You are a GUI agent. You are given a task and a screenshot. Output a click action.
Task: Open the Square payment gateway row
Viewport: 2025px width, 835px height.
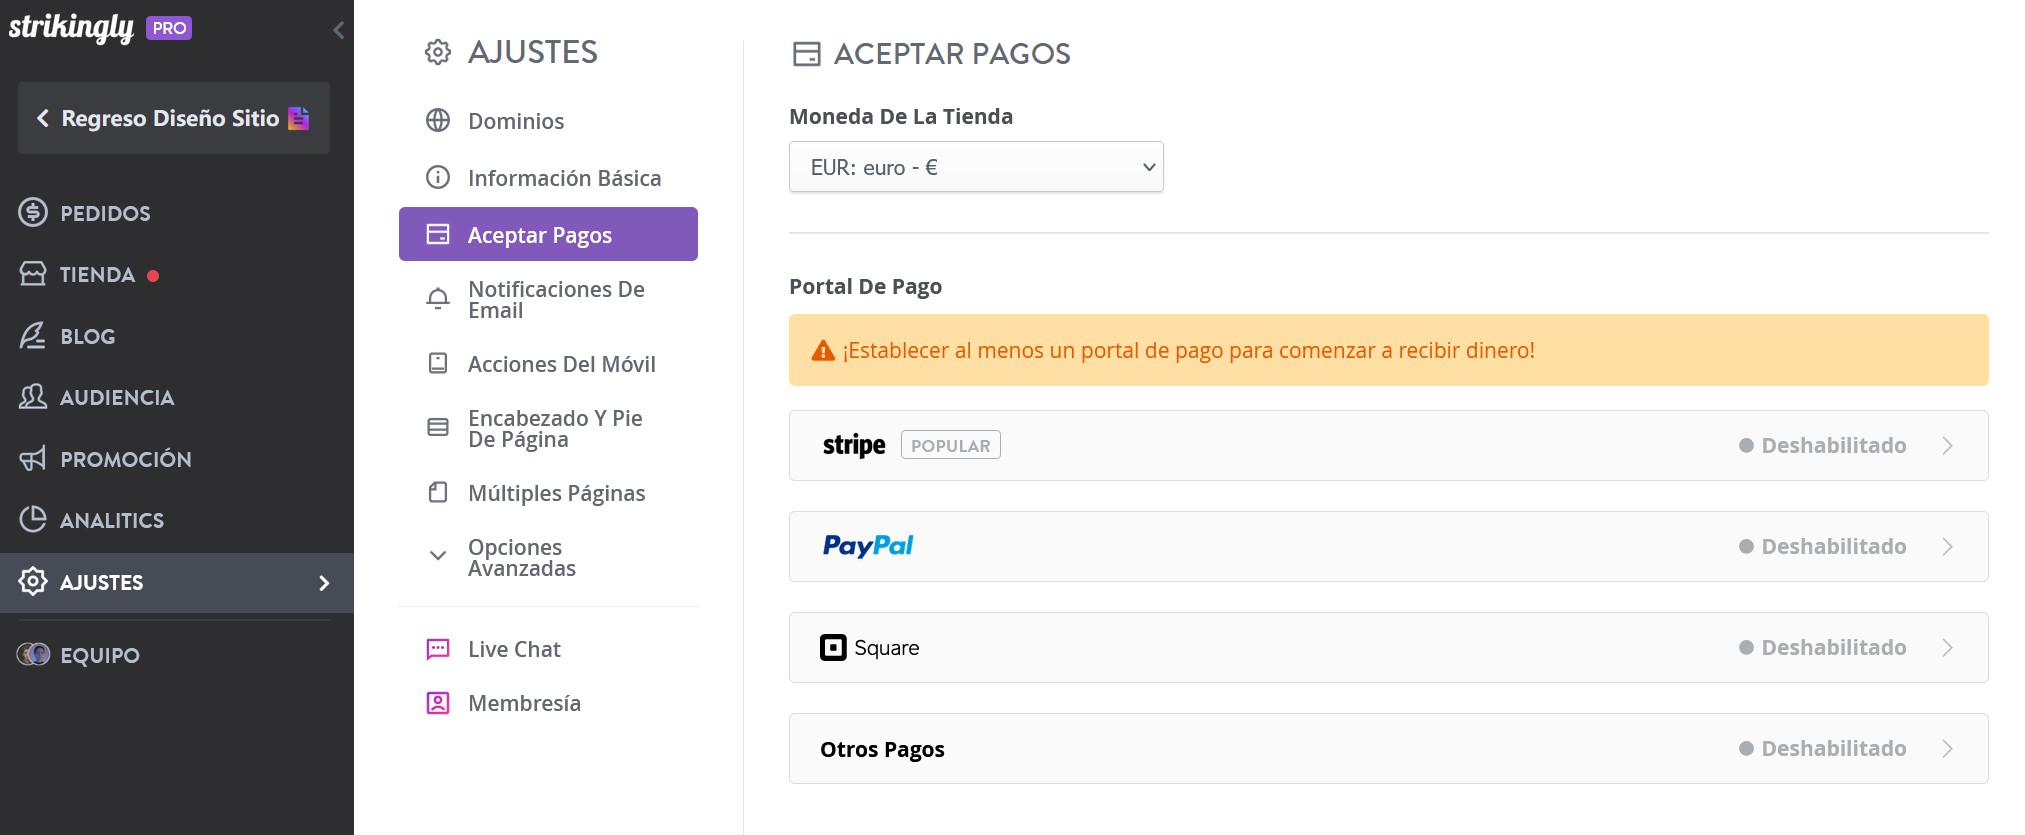pyautogui.click(x=1388, y=647)
